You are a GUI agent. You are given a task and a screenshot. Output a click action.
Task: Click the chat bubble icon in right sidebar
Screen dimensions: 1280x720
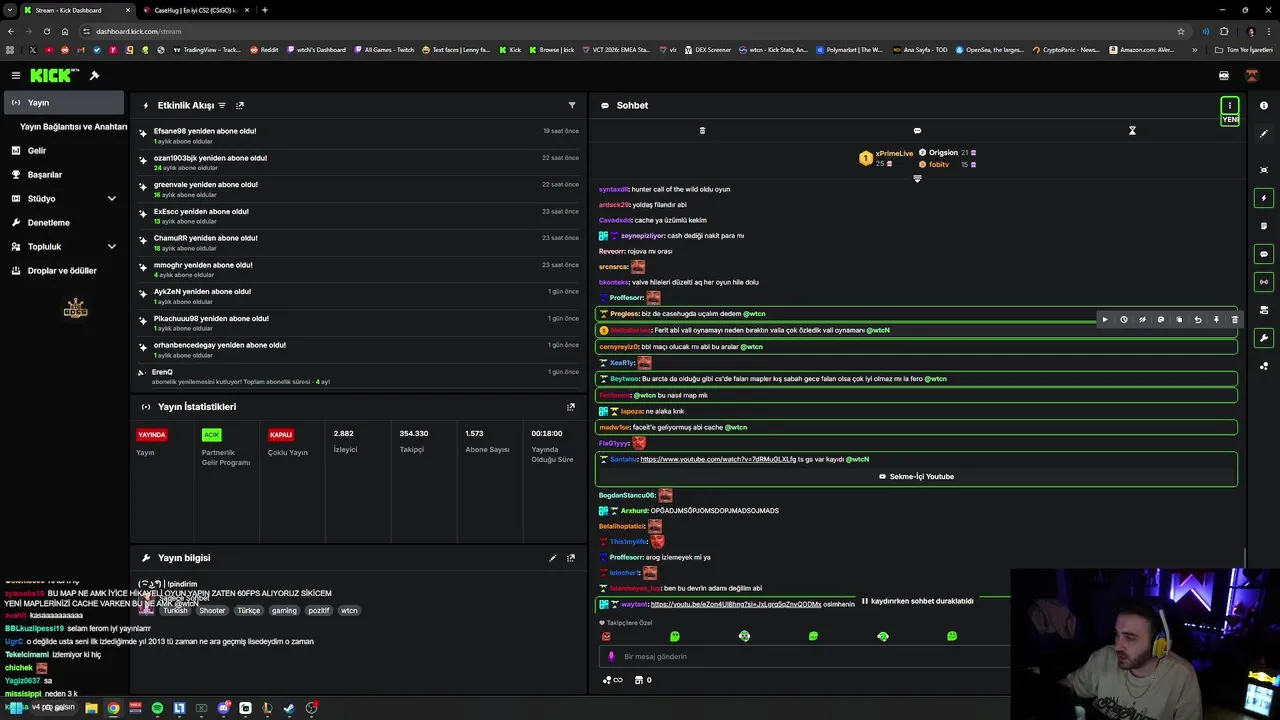tap(1264, 254)
